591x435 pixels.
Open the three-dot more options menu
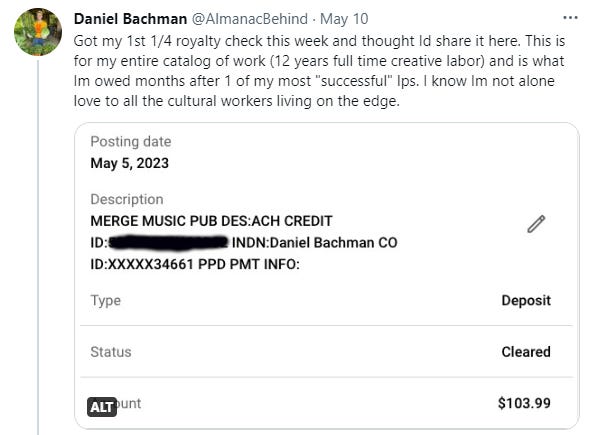(x=570, y=18)
